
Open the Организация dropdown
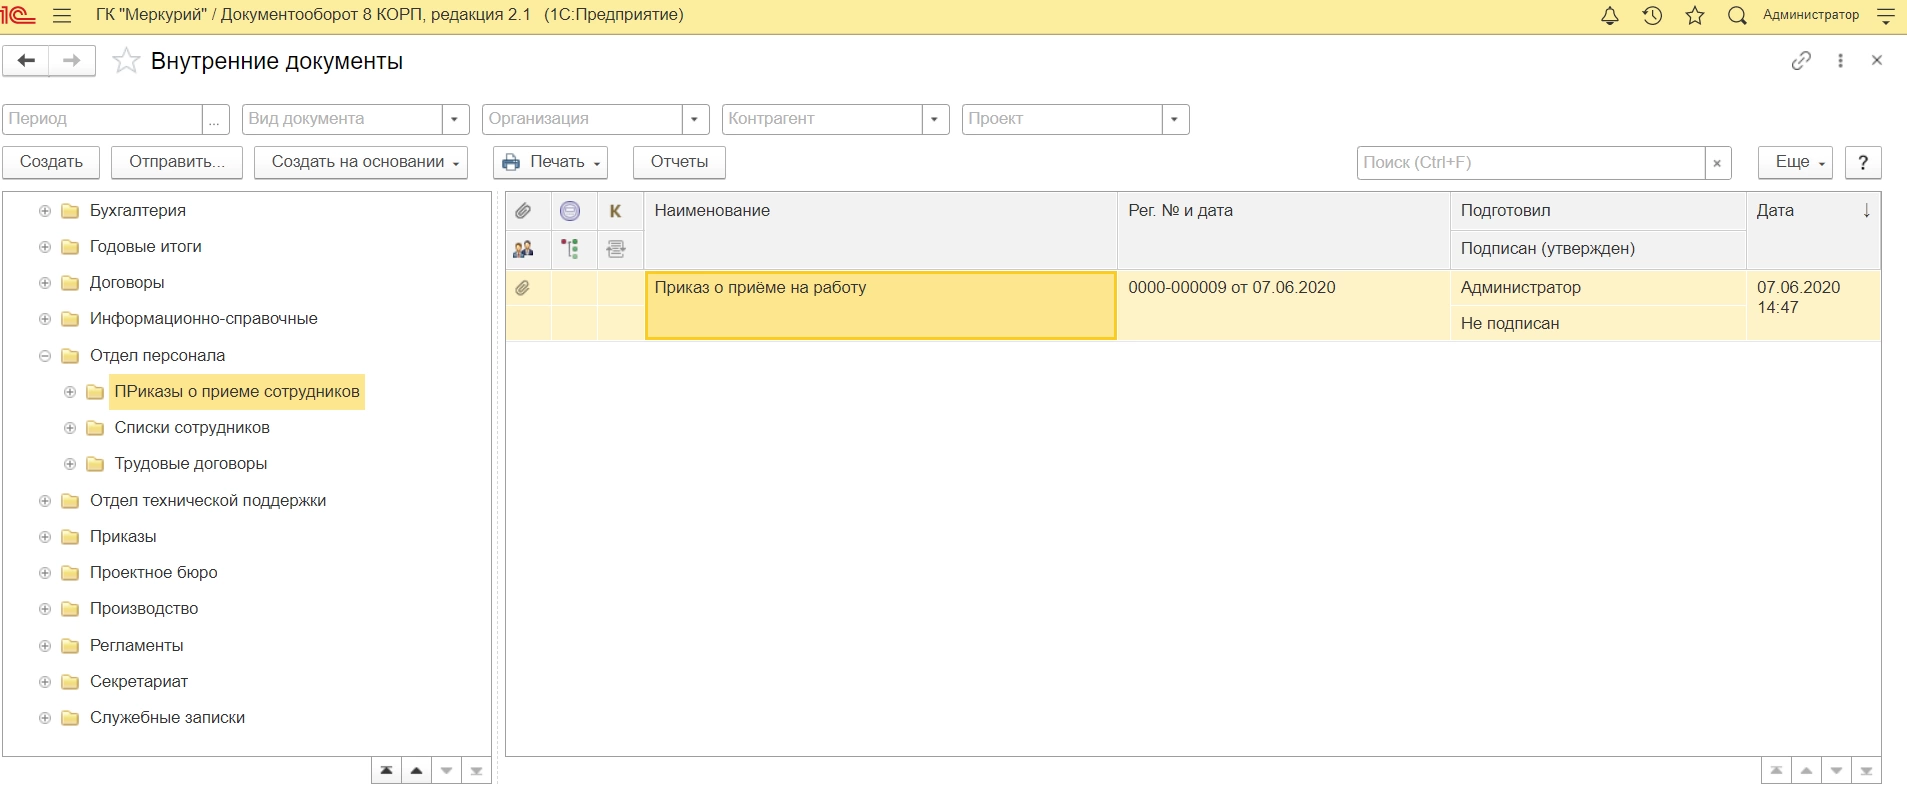(x=695, y=119)
